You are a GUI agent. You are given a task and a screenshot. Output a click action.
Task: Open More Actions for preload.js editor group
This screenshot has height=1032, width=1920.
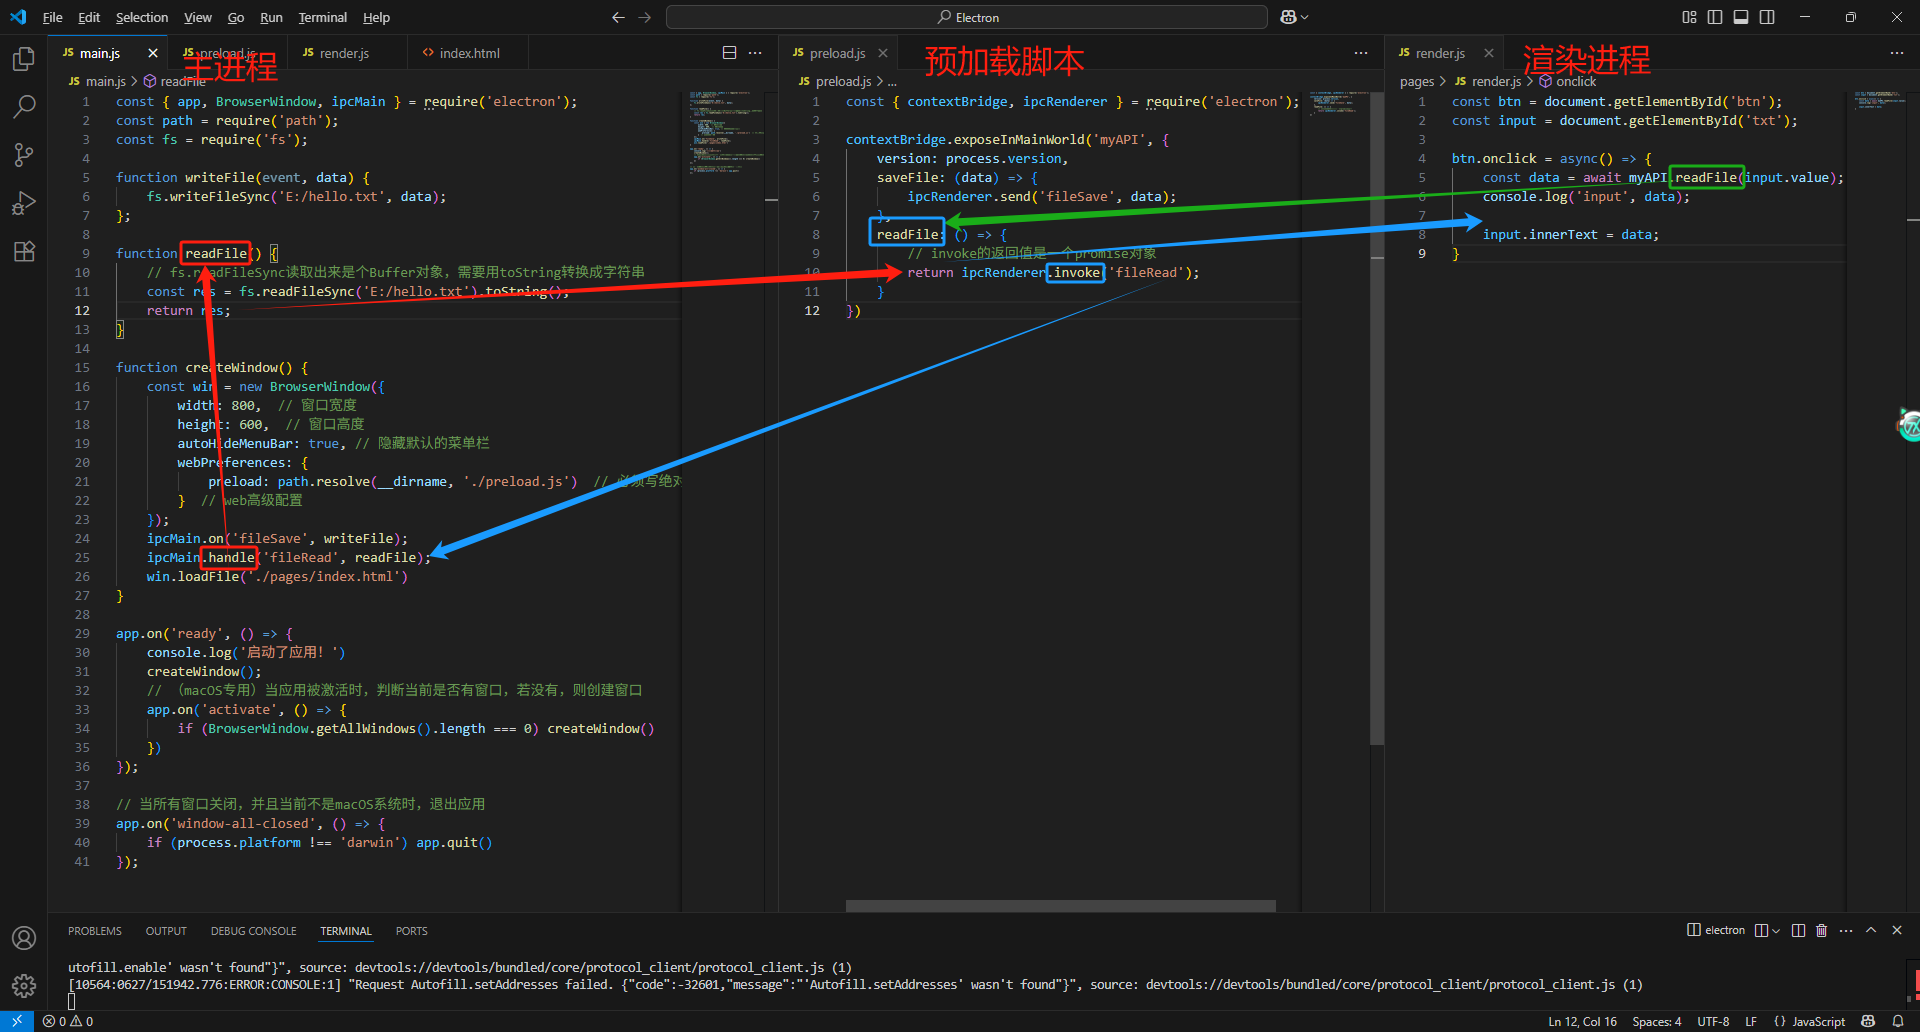[1361, 53]
